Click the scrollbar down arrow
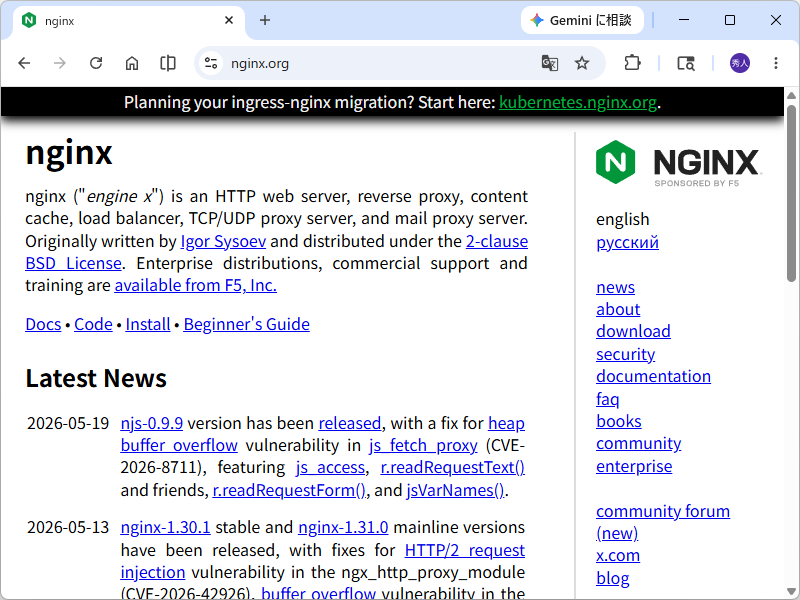 click(x=791, y=591)
